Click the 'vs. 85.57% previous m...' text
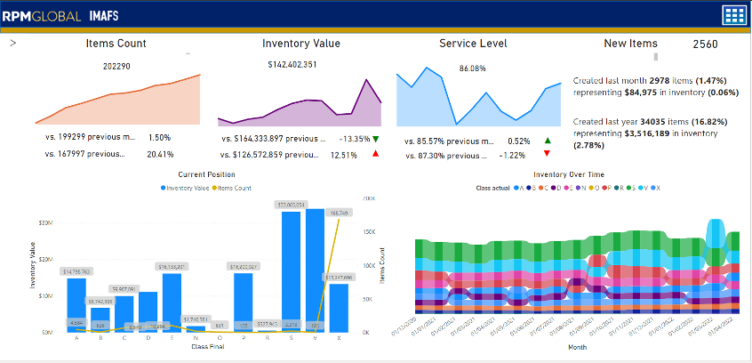 449,141
